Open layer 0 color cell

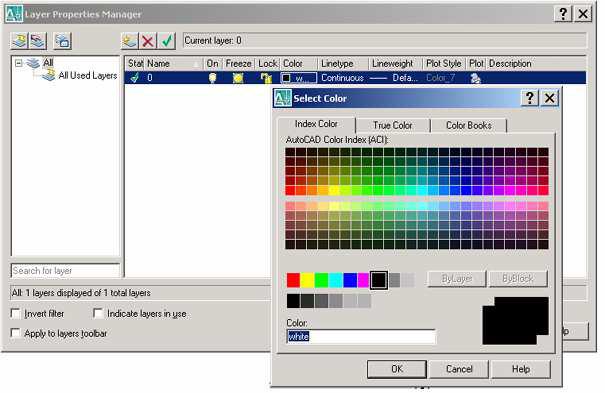(x=298, y=78)
